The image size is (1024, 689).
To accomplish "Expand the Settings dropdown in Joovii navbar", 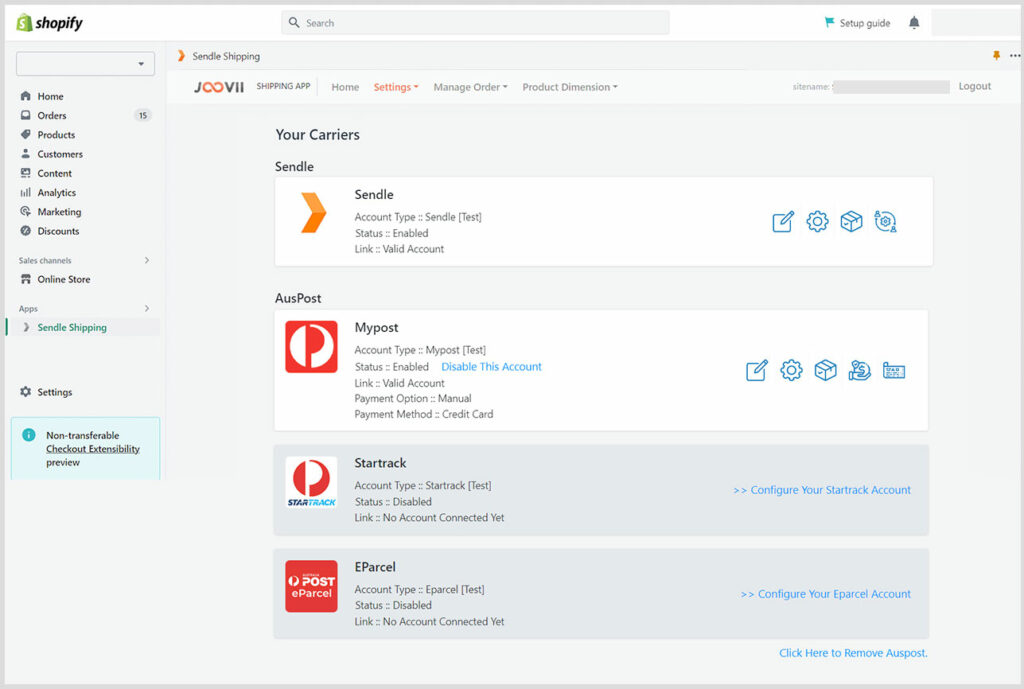I will (x=396, y=87).
